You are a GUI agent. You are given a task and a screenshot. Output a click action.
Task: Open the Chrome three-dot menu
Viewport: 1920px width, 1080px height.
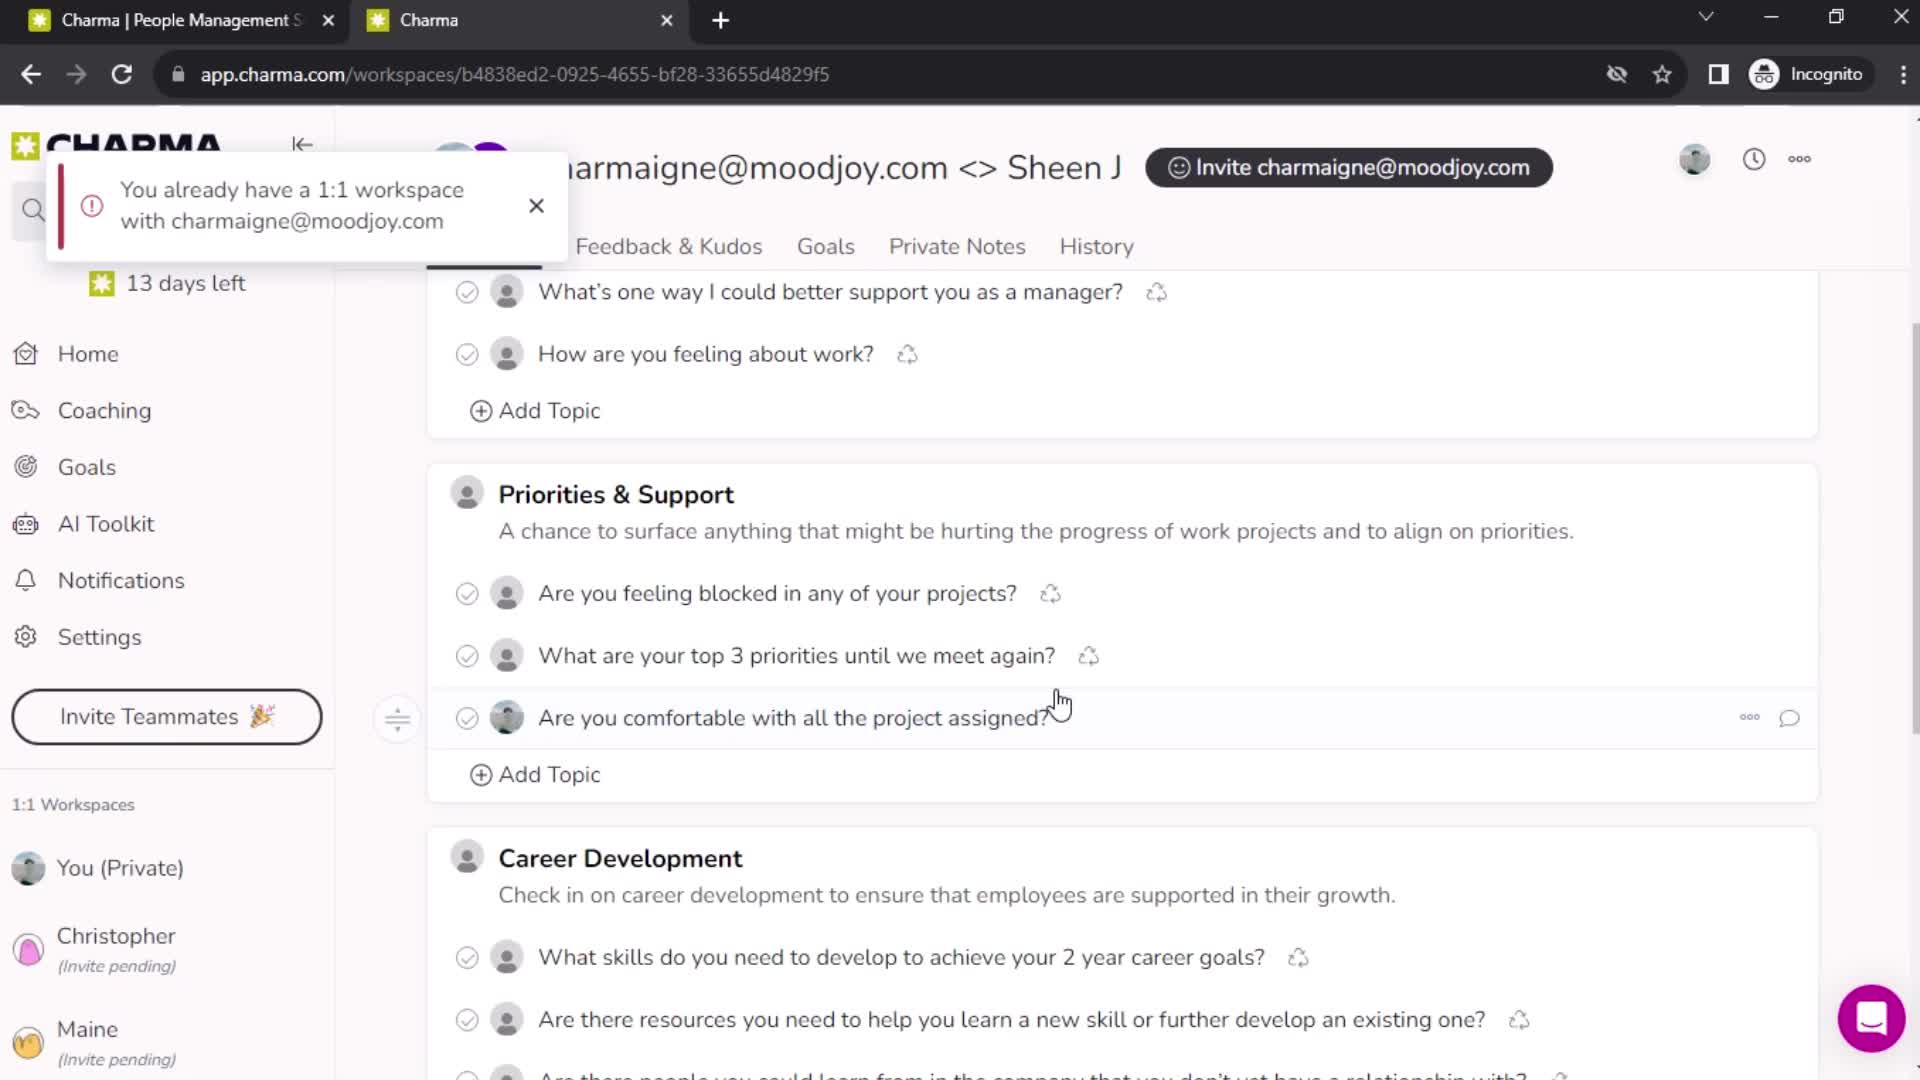[x=1903, y=74]
